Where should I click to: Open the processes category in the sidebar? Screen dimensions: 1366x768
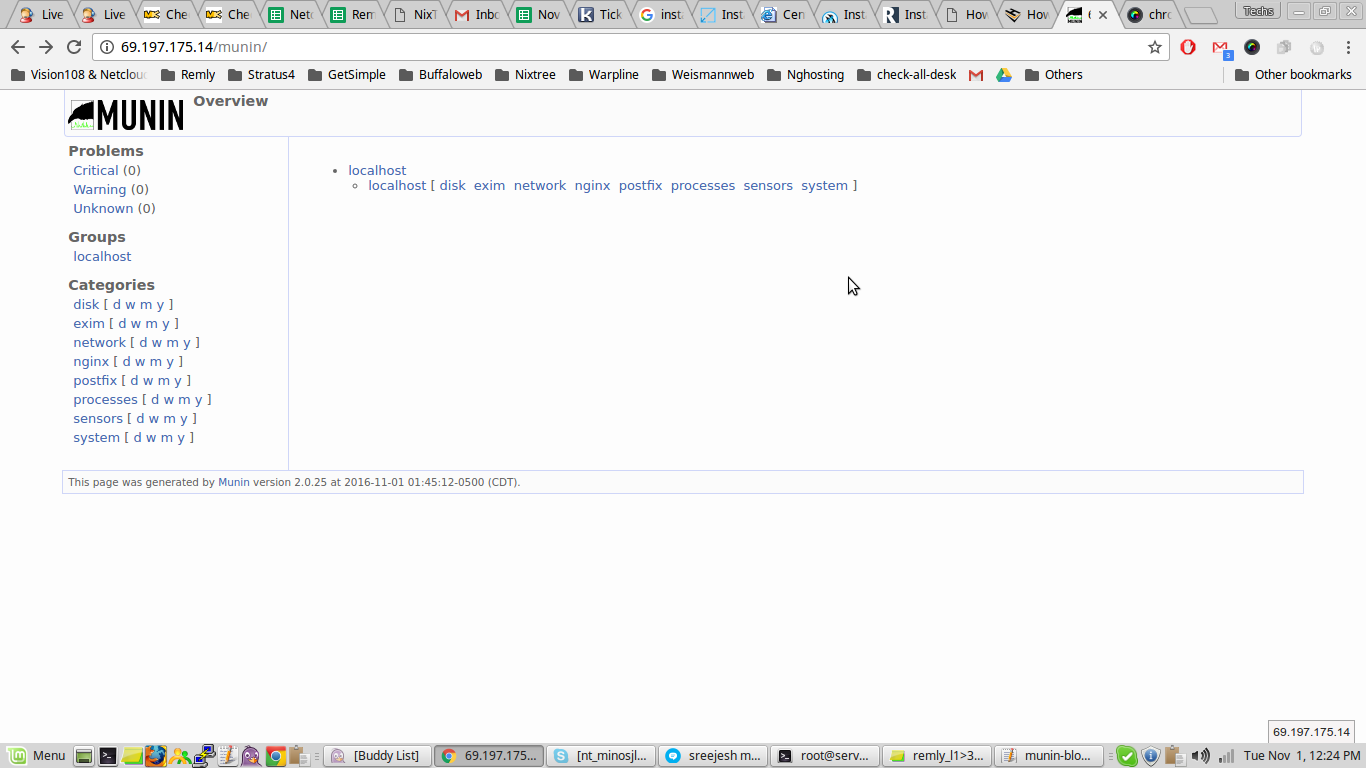(105, 400)
